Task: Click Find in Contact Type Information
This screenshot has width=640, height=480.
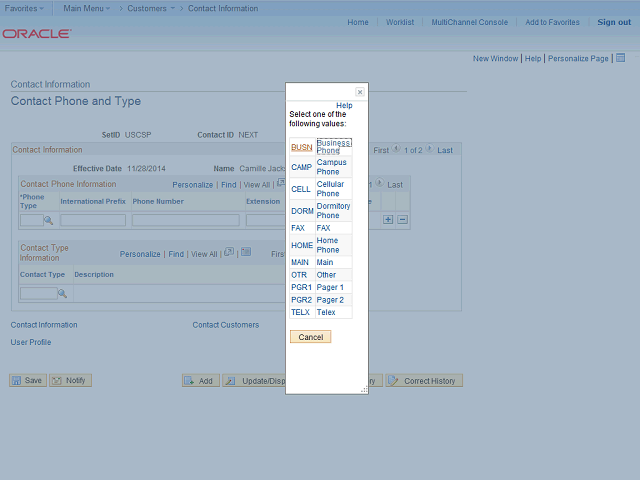Action: point(176,254)
